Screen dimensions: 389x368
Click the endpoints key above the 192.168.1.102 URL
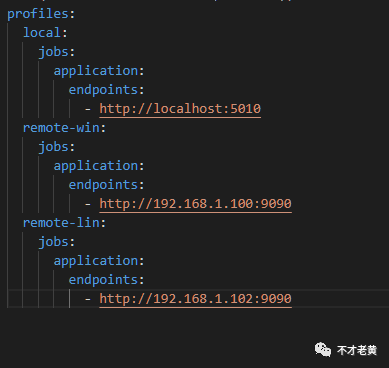(103, 280)
